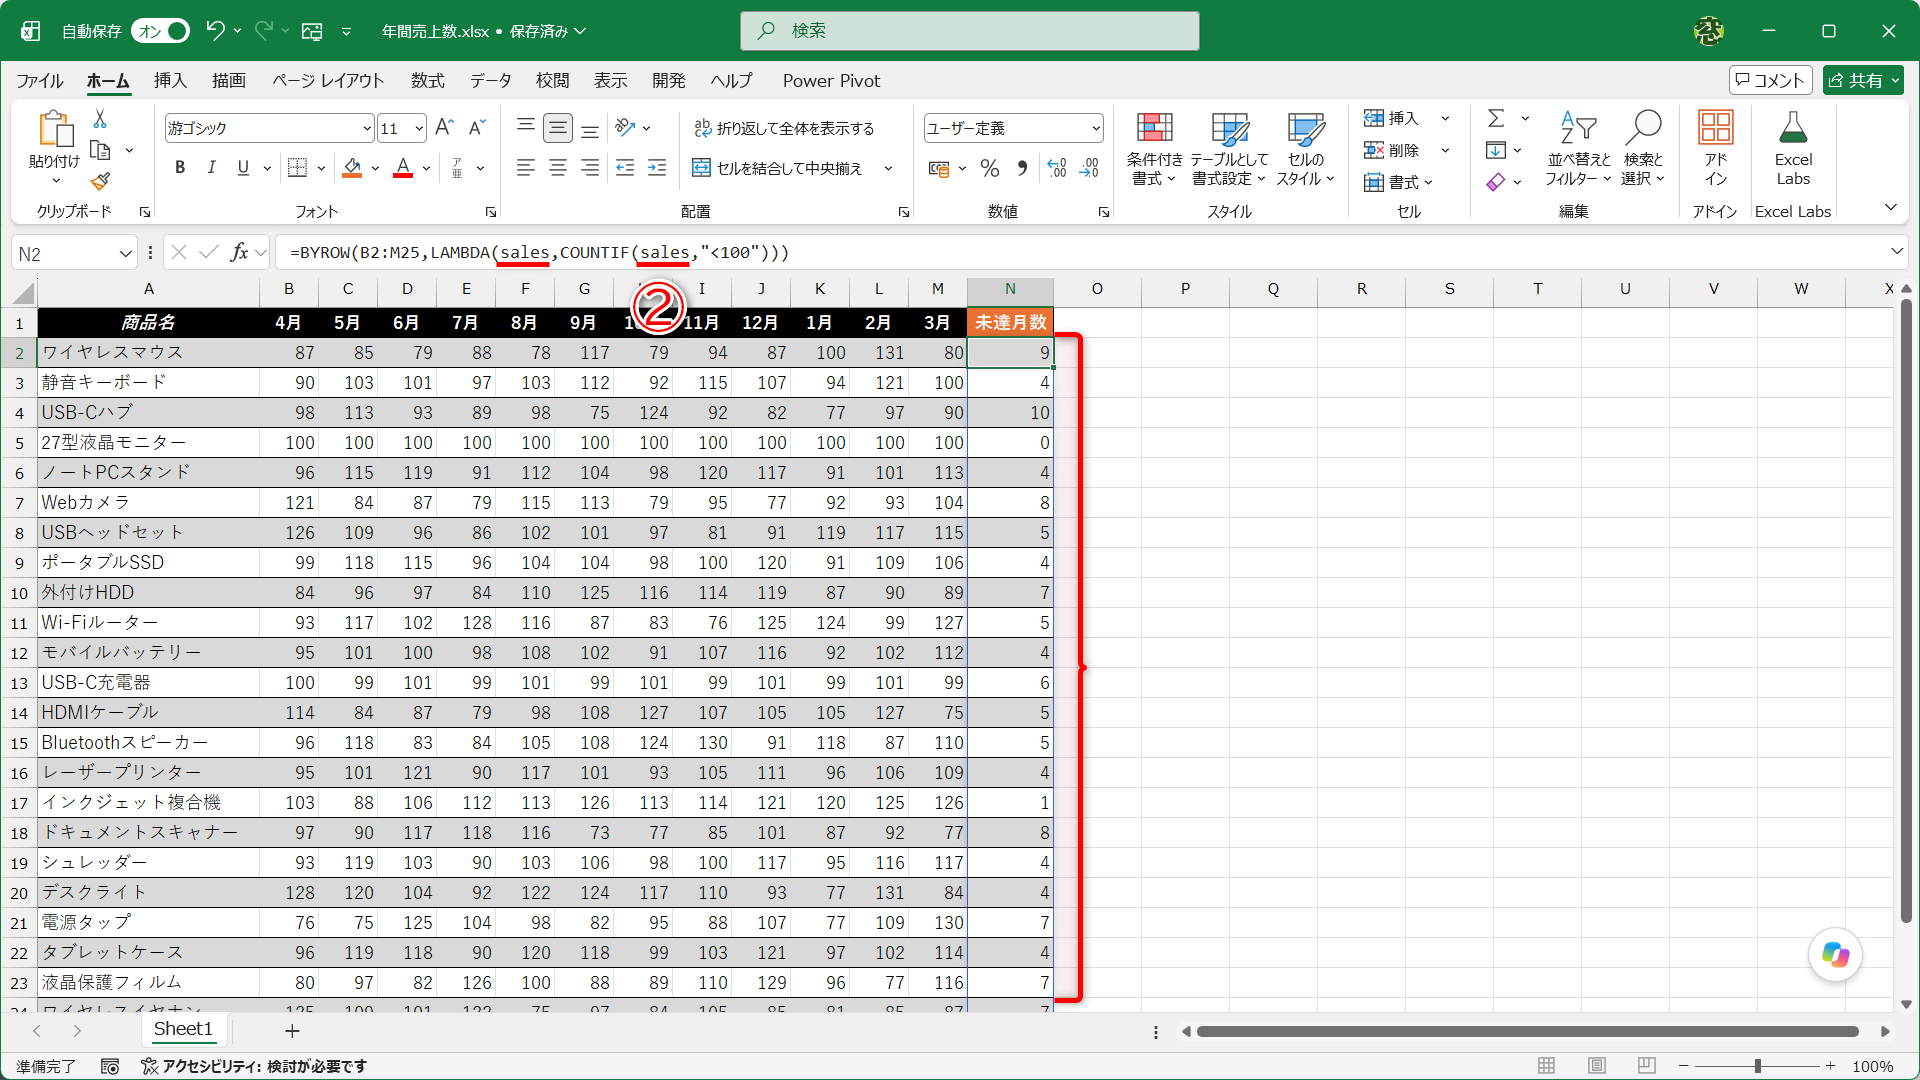Image resolution: width=1920 pixels, height=1080 pixels.
Task: Expand the Name Box dropdown
Action: pyautogui.click(x=125, y=254)
